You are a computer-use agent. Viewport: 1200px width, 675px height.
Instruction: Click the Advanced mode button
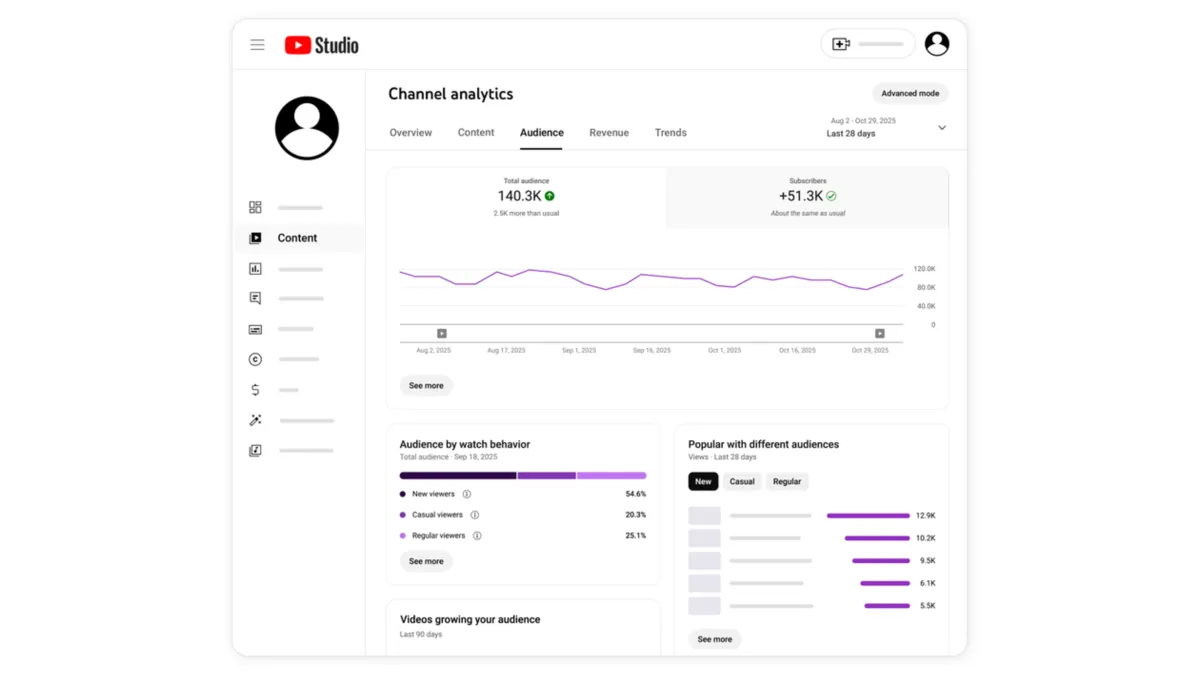(x=909, y=93)
